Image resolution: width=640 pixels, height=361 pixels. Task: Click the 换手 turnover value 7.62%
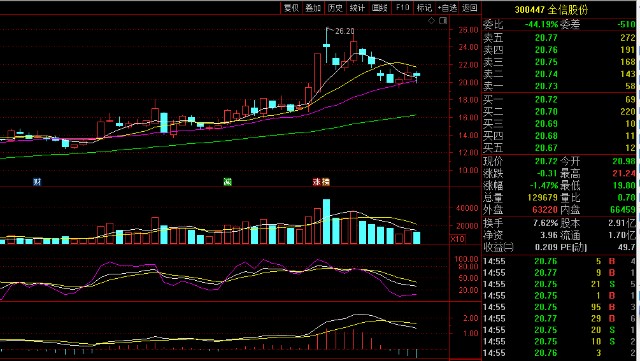[x=546, y=223]
